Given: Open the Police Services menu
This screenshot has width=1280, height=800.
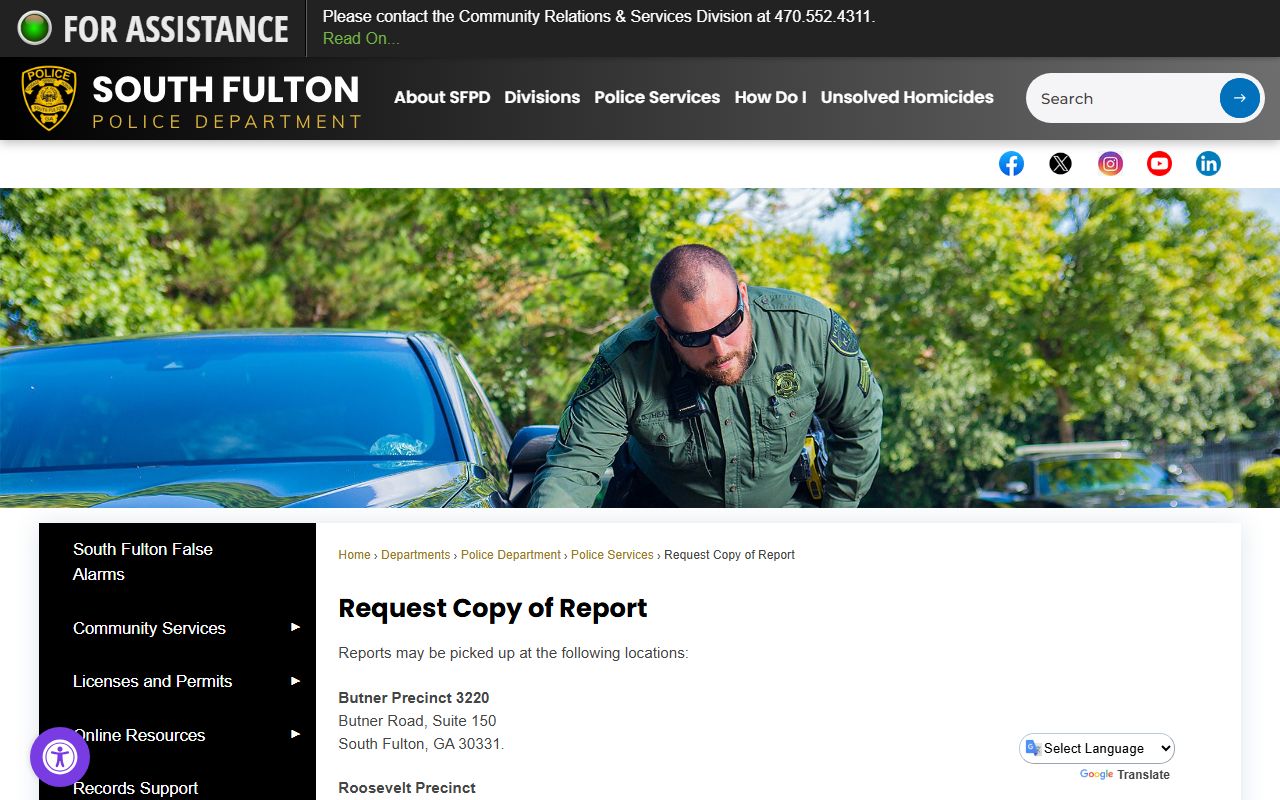Looking at the screenshot, I should pyautogui.click(x=657, y=97).
